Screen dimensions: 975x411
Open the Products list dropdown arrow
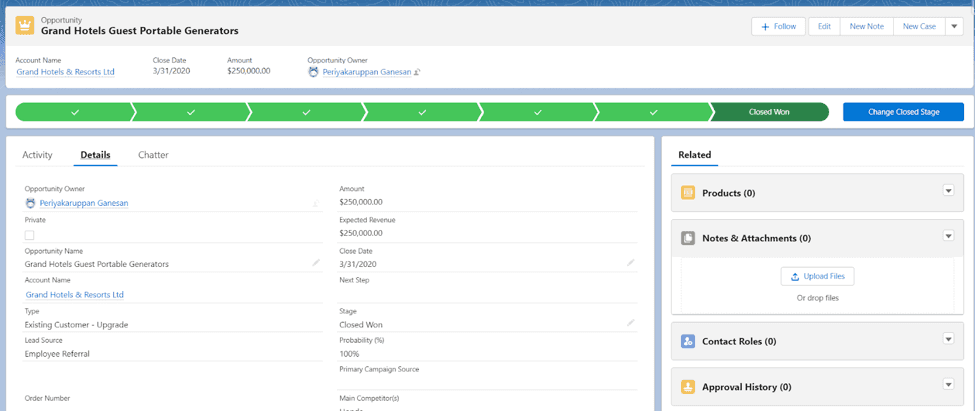[948, 190]
